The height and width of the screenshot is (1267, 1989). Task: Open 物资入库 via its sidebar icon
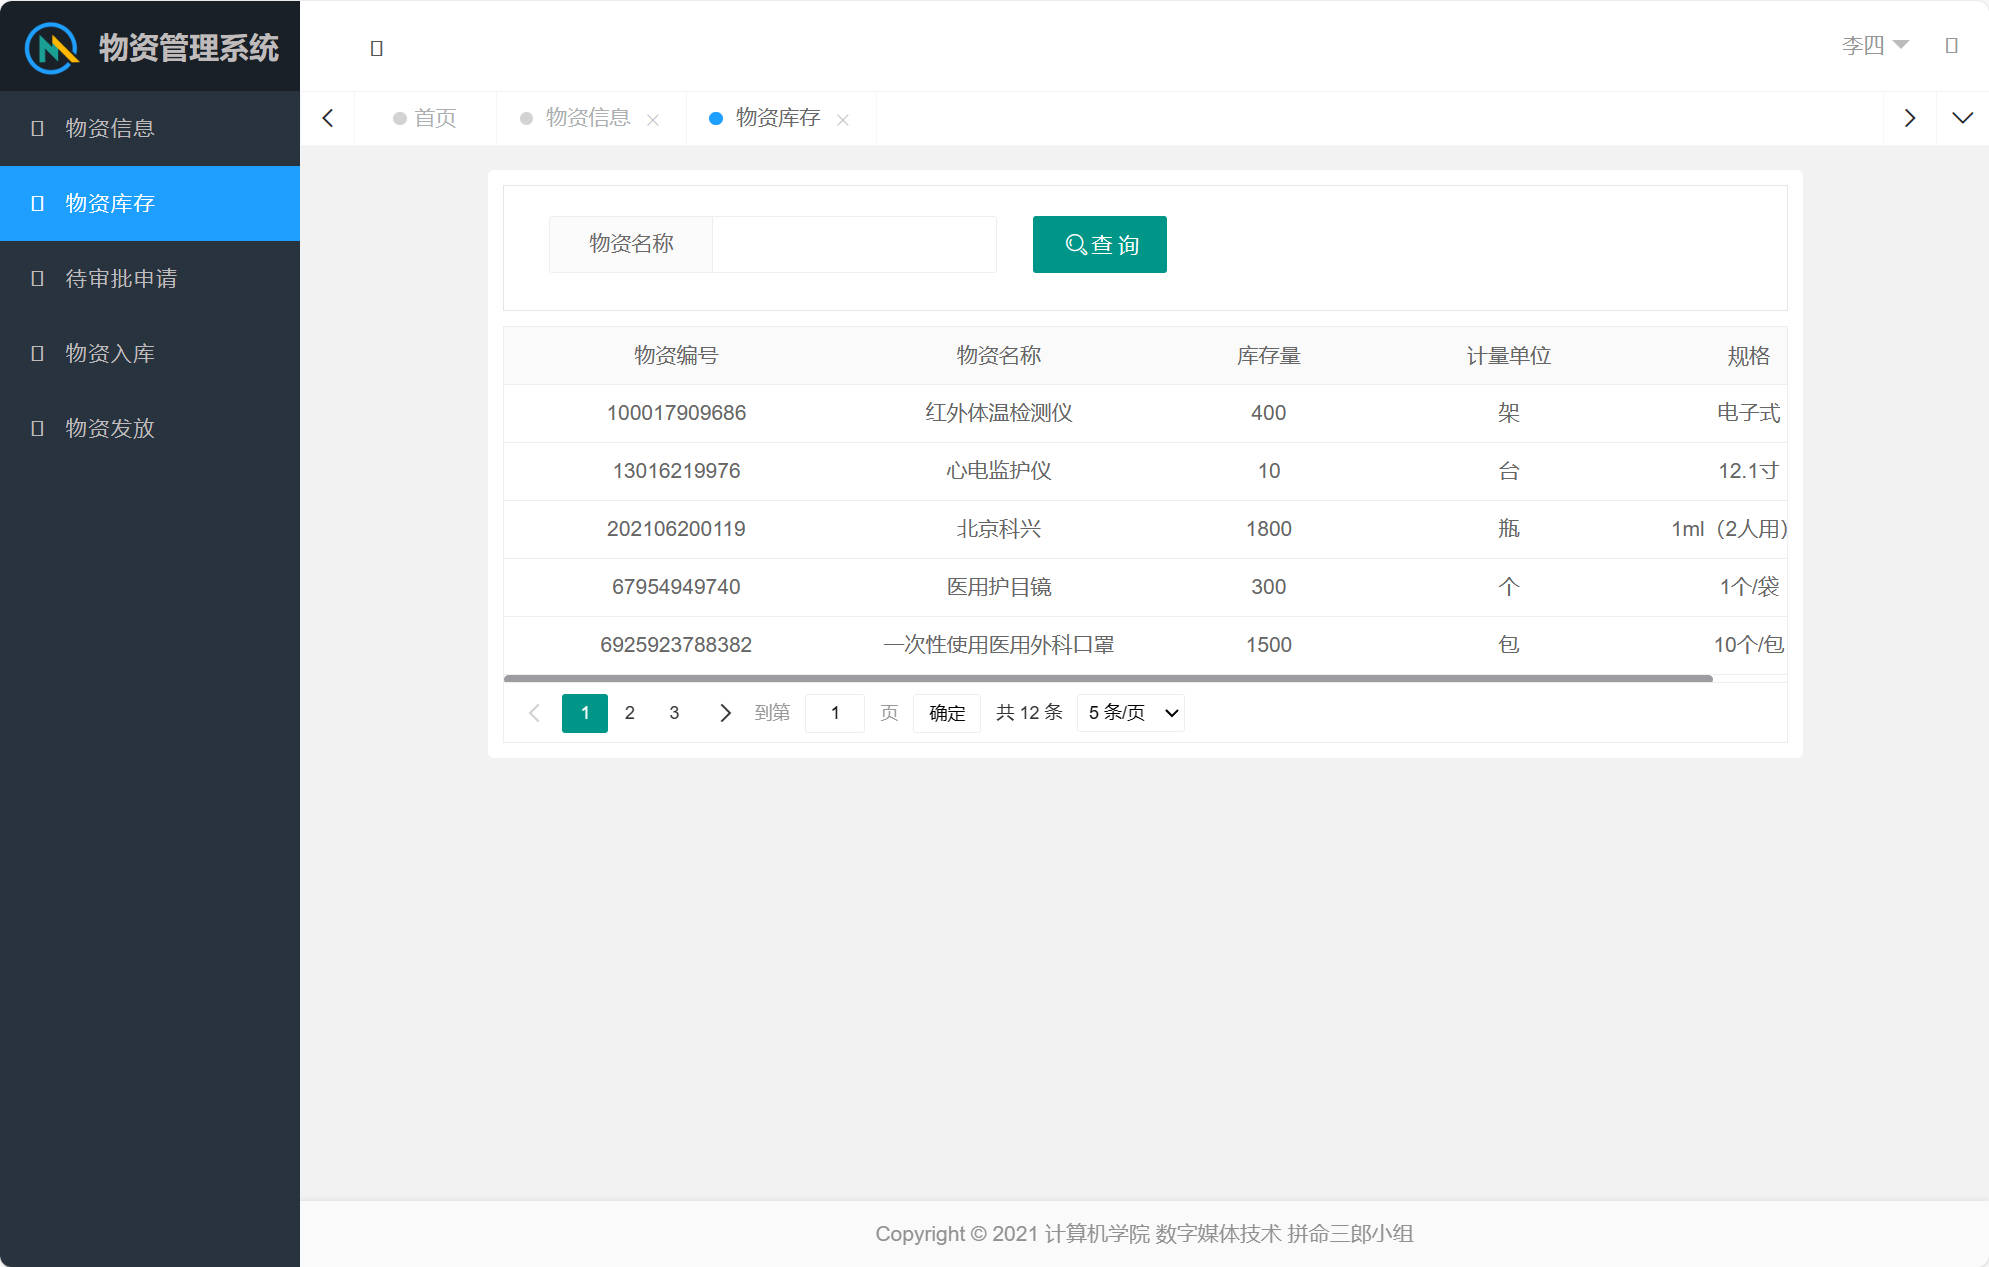coord(37,353)
